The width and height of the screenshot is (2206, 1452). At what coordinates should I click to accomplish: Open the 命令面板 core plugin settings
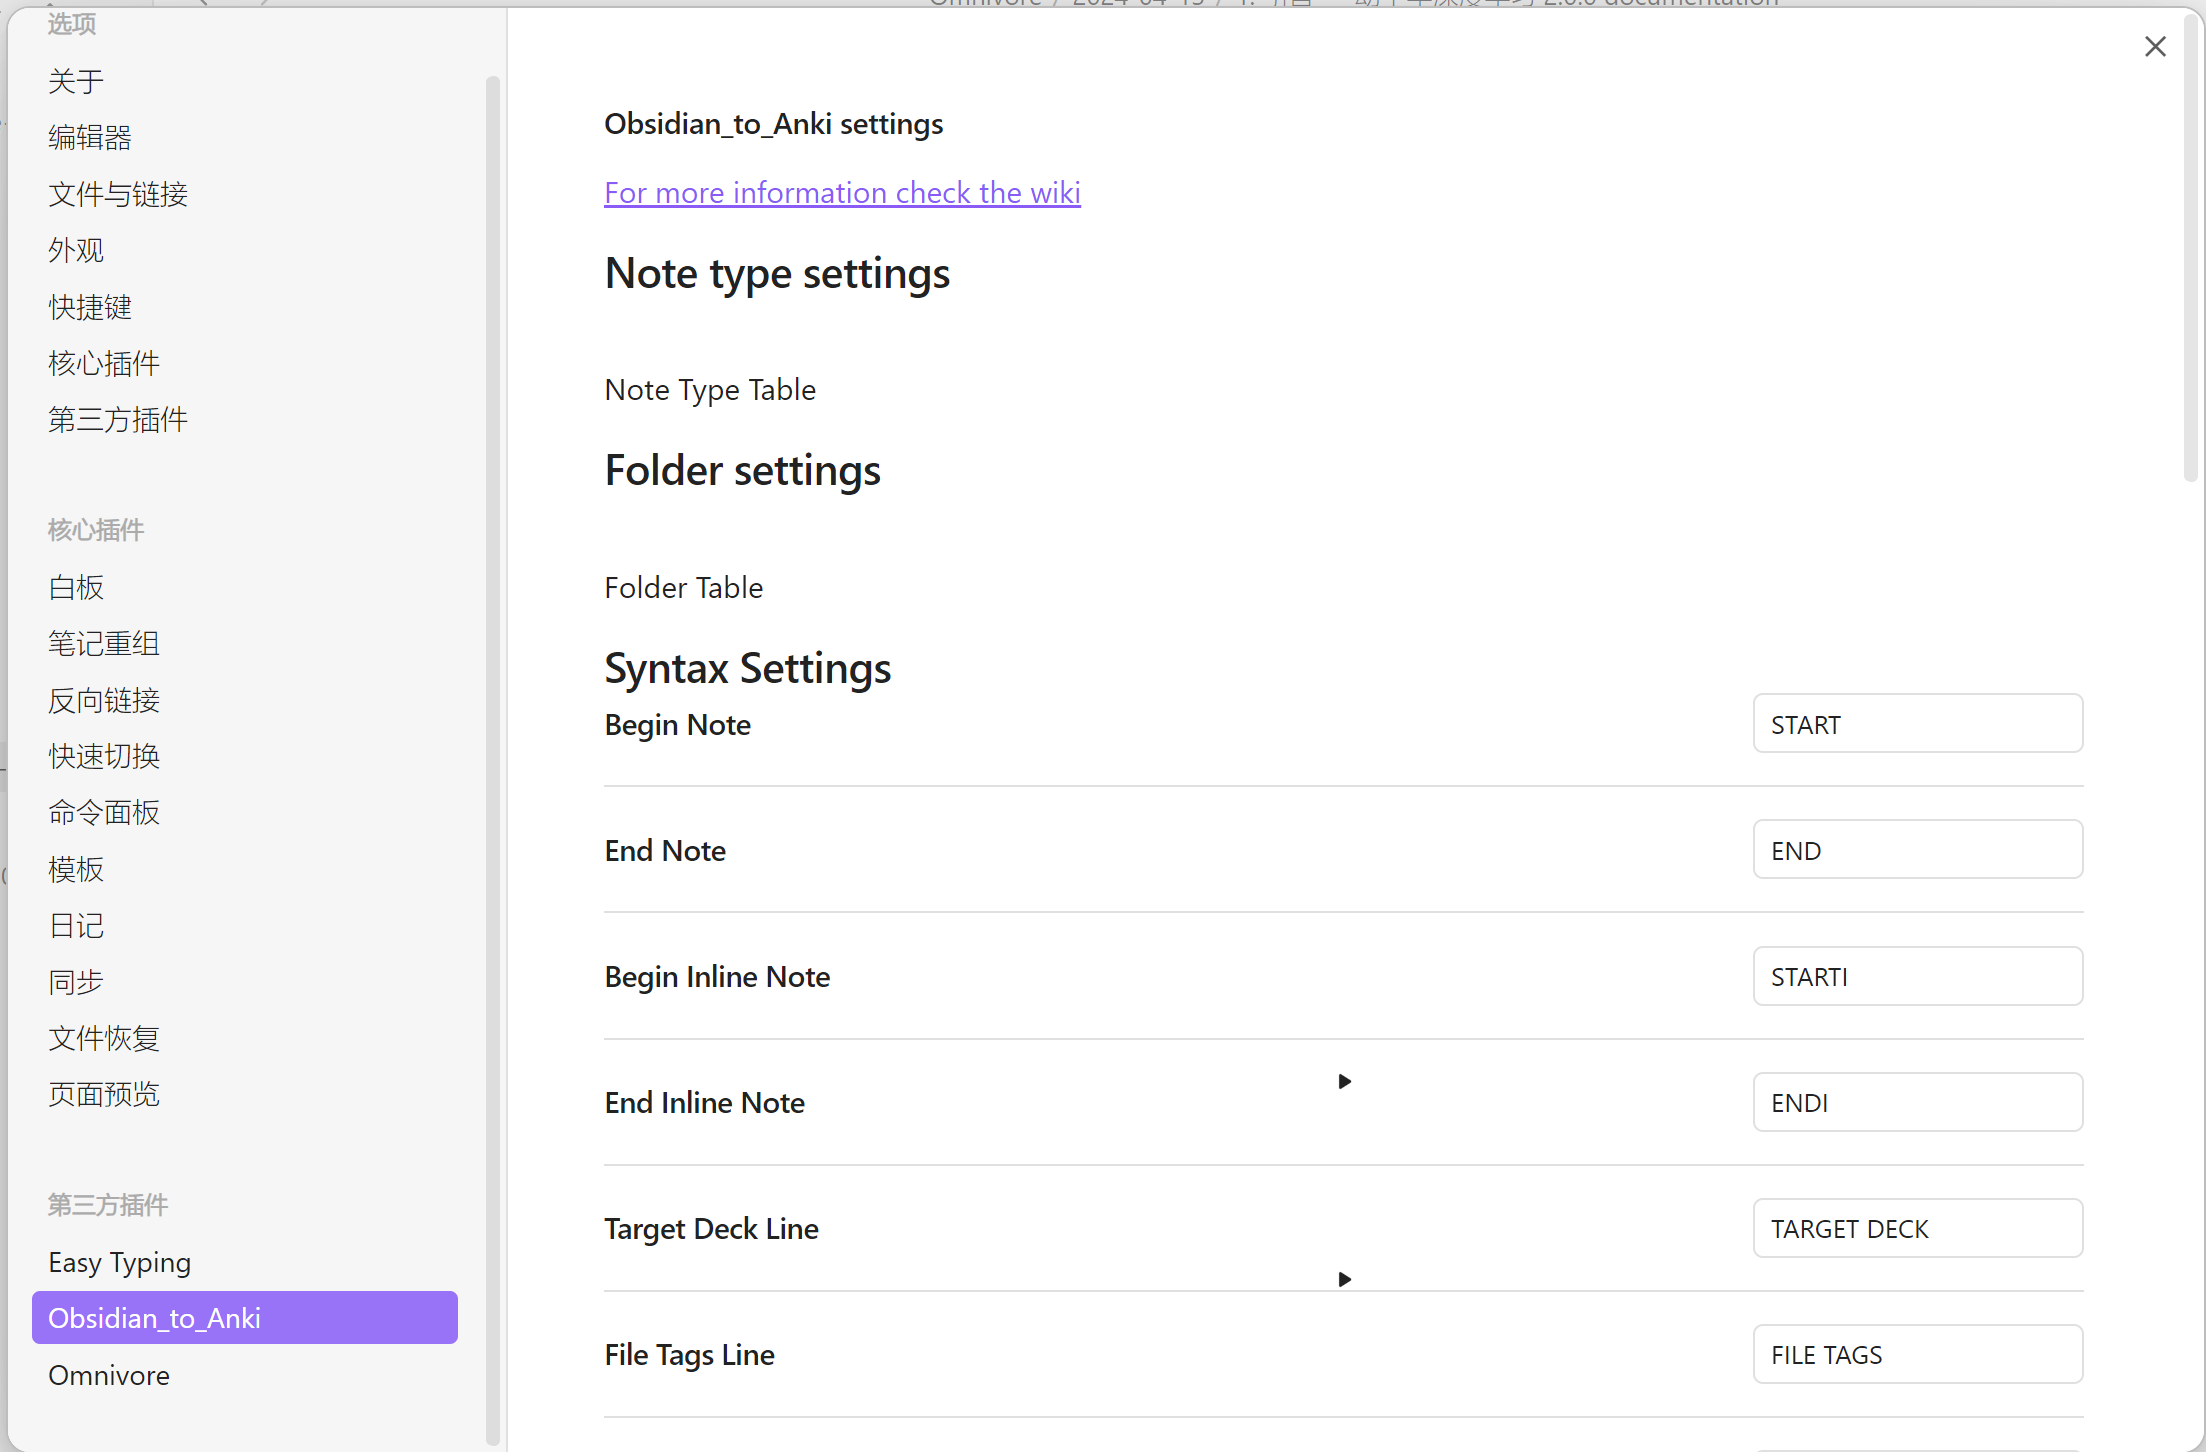pyautogui.click(x=104, y=812)
